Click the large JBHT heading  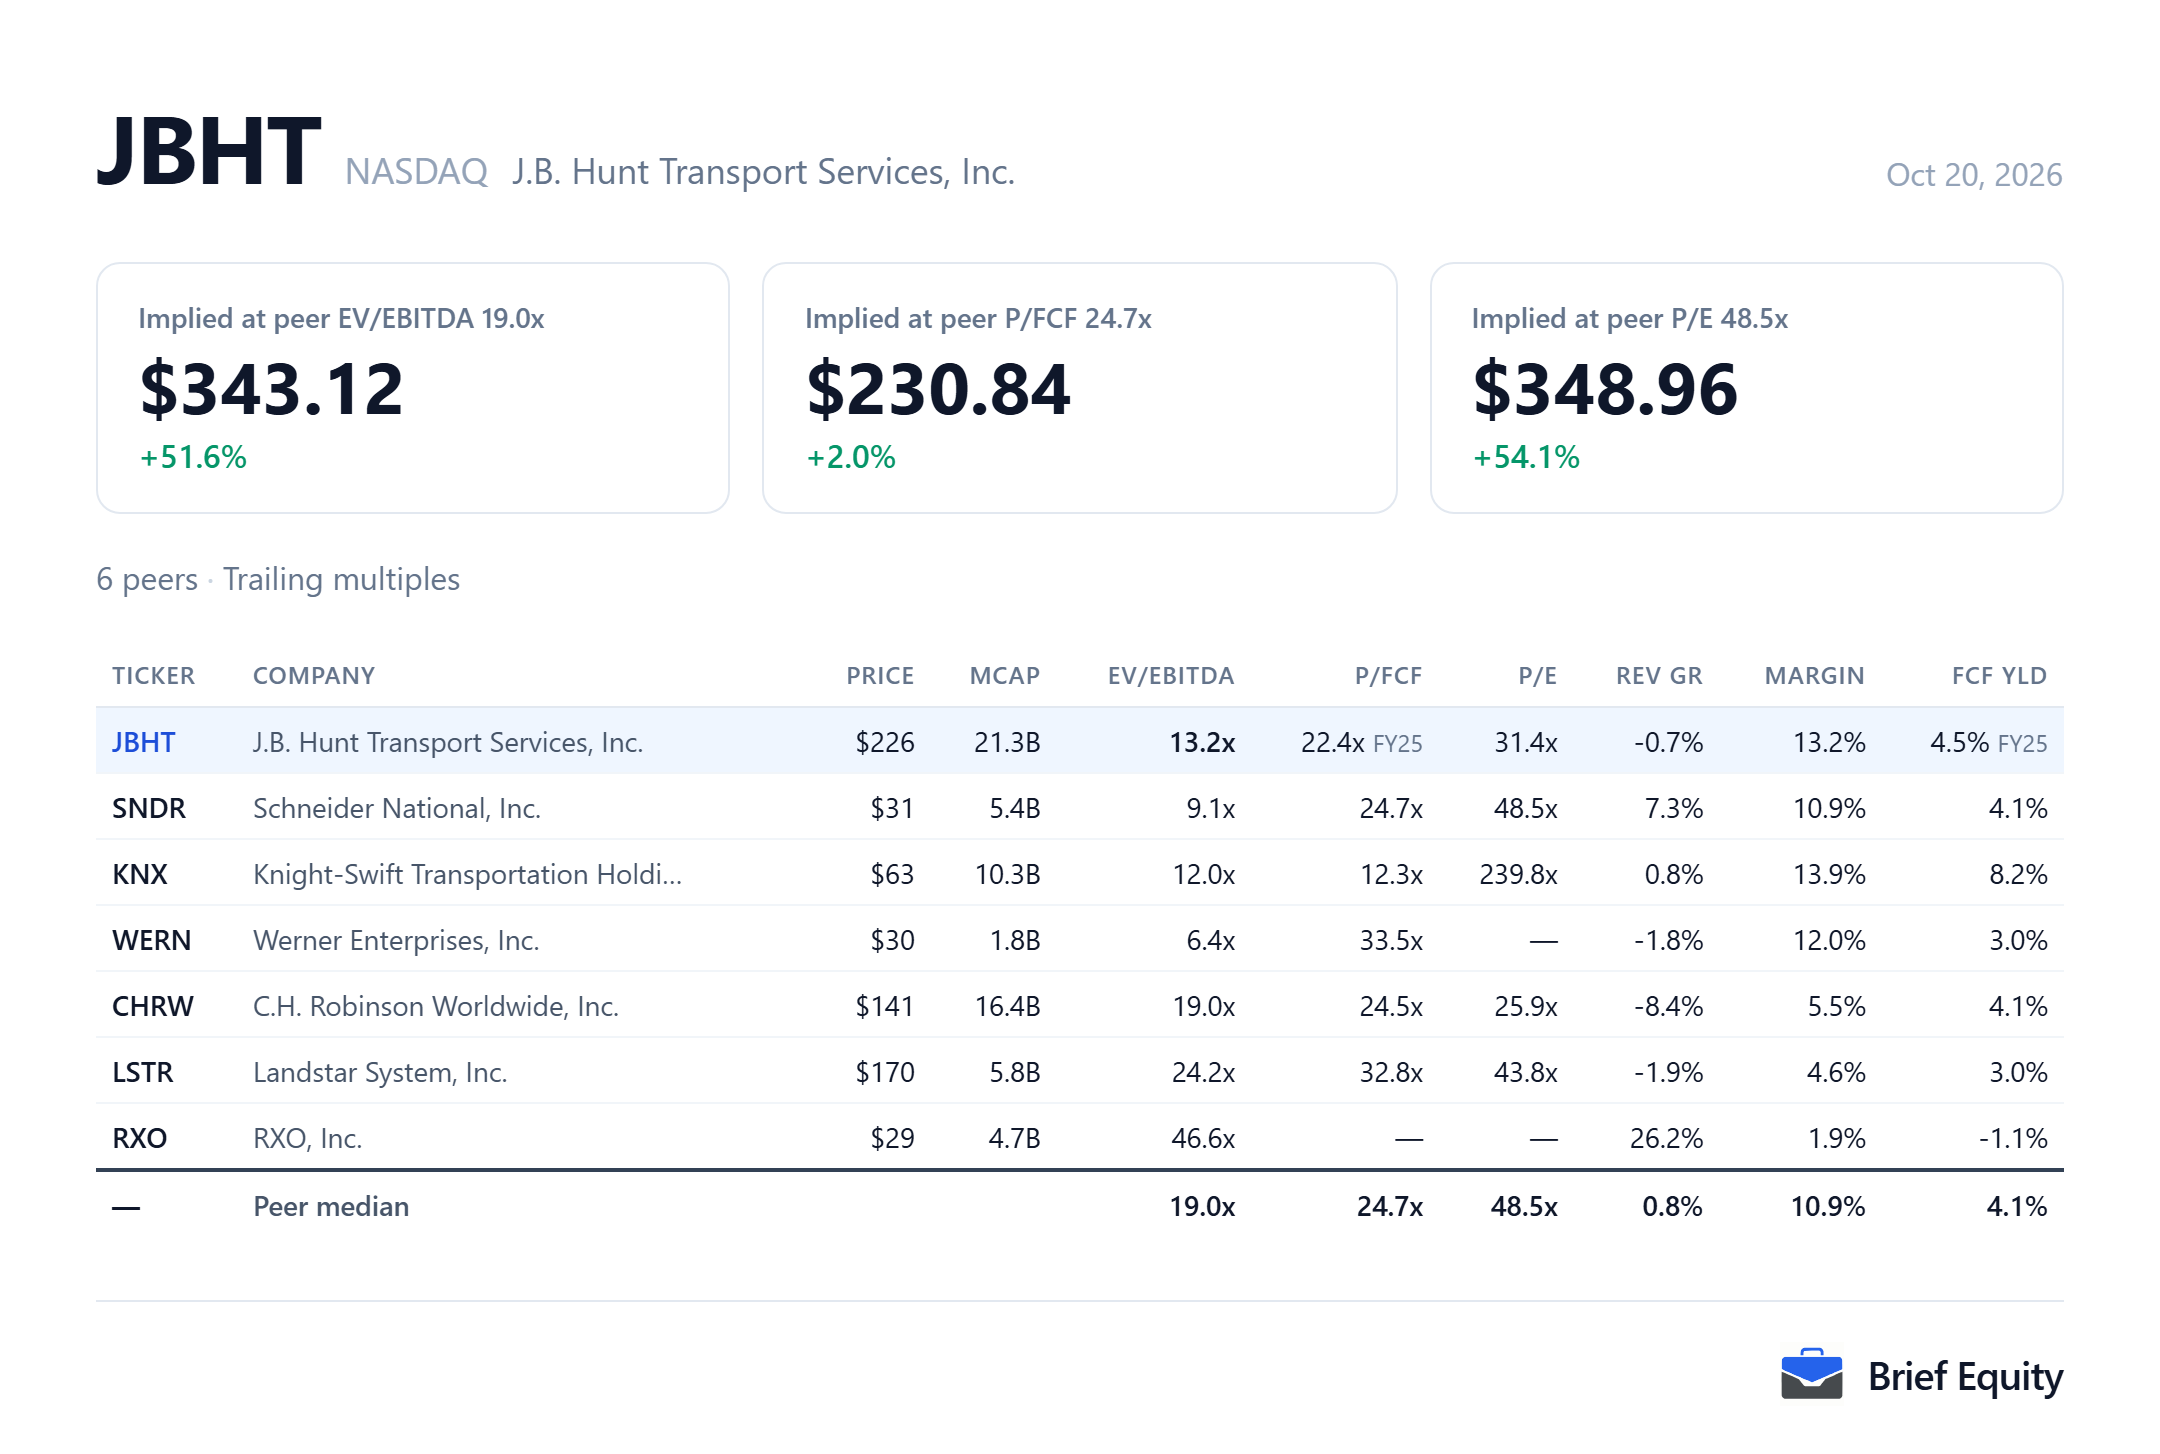209,151
